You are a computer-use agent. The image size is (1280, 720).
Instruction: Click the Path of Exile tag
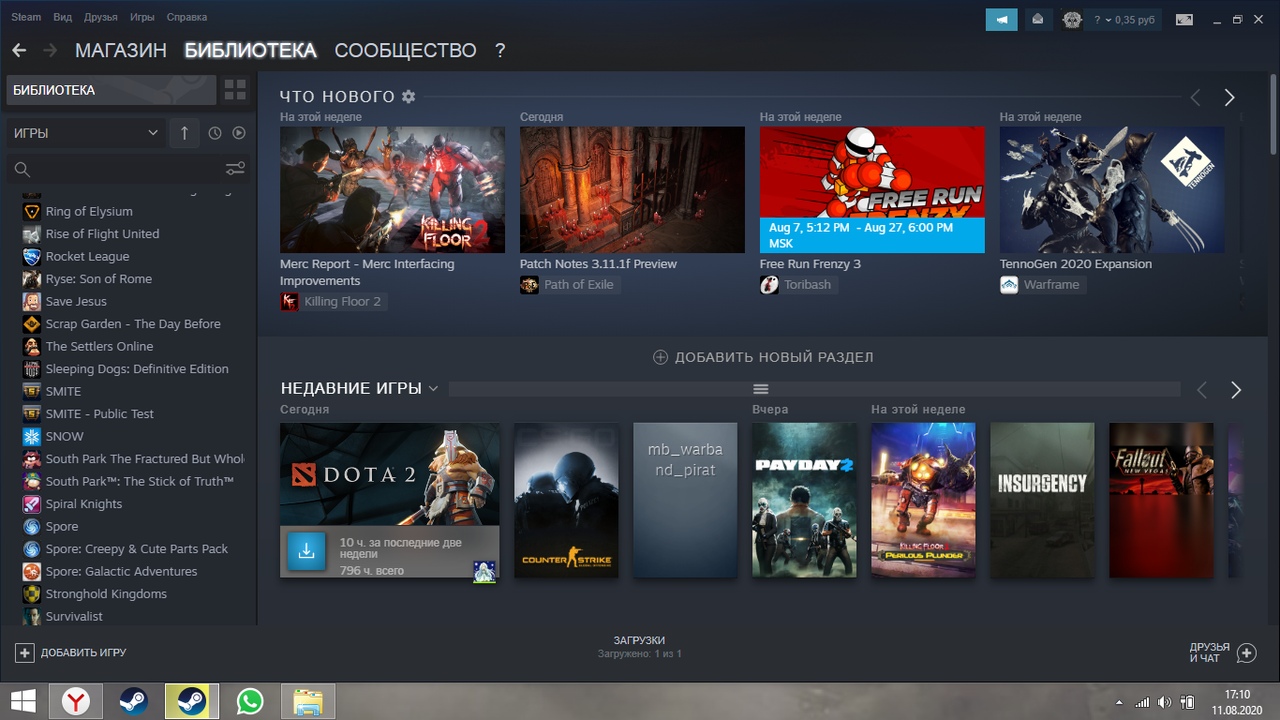pyautogui.click(x=569, y=285)
